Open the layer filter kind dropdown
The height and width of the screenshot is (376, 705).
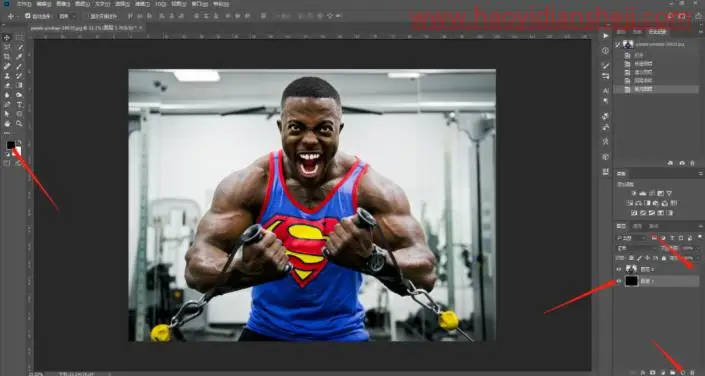630,237
